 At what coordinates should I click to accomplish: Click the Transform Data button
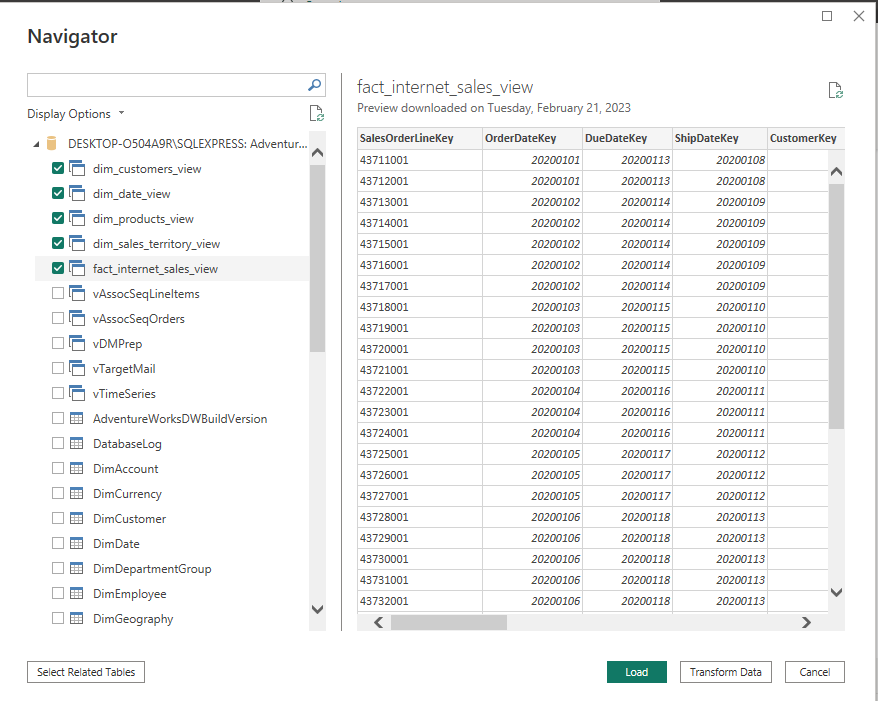coord(726,672)
